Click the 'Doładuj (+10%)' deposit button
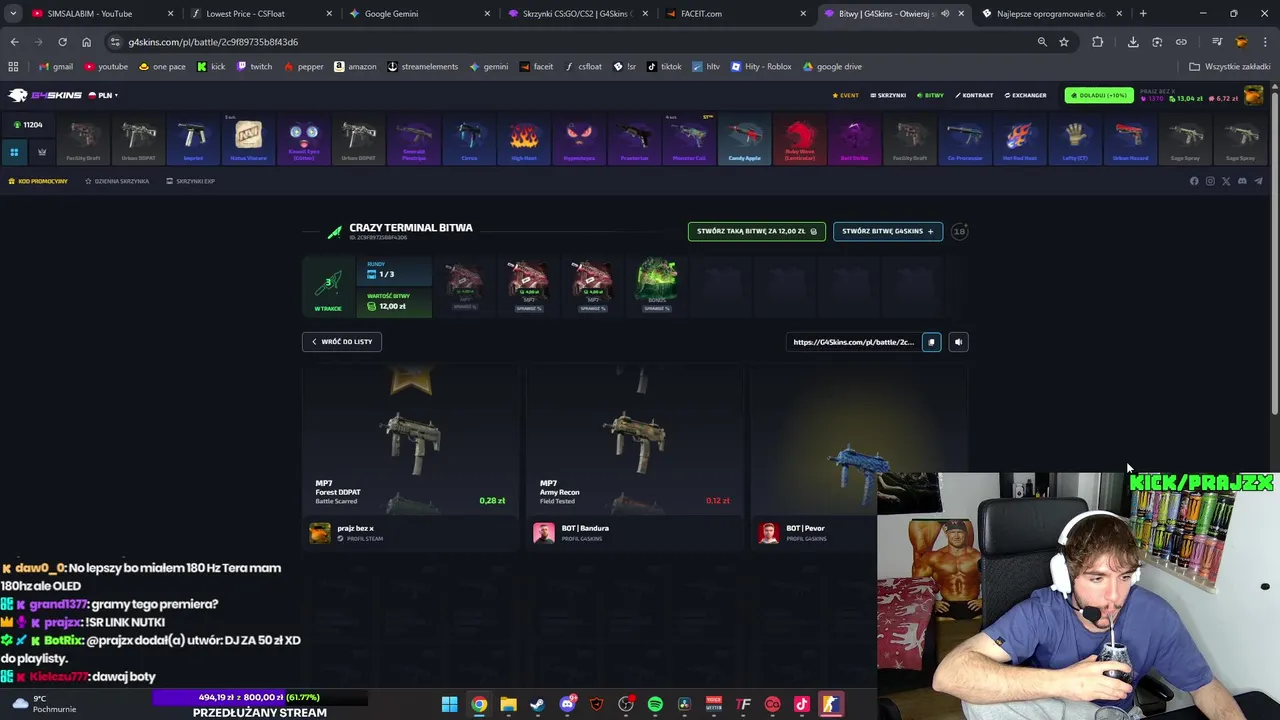The image size is (1280, 720). point(1098,95)
